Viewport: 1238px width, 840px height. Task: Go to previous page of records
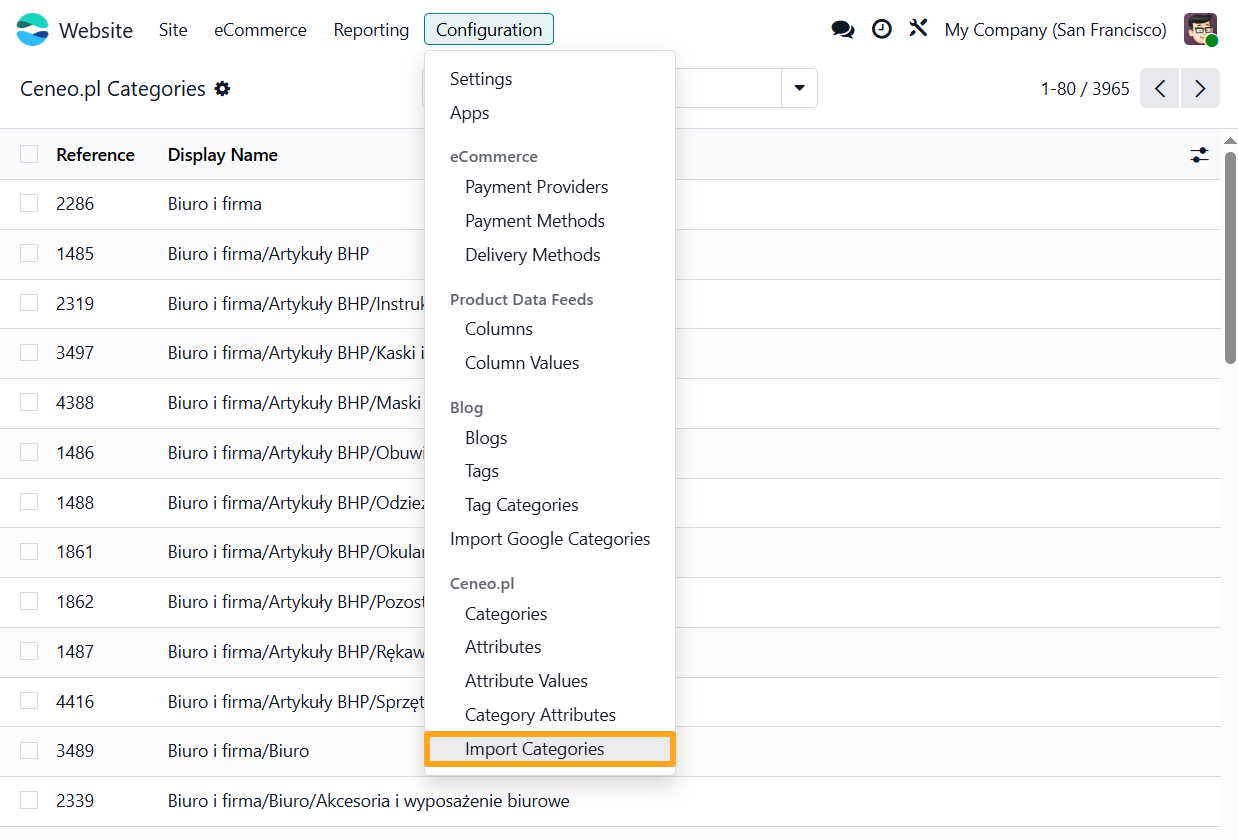[1160, 88]
